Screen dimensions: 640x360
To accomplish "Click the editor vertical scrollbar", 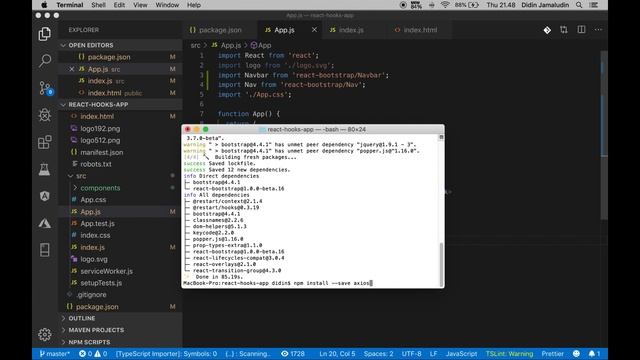I will [604, 135].
